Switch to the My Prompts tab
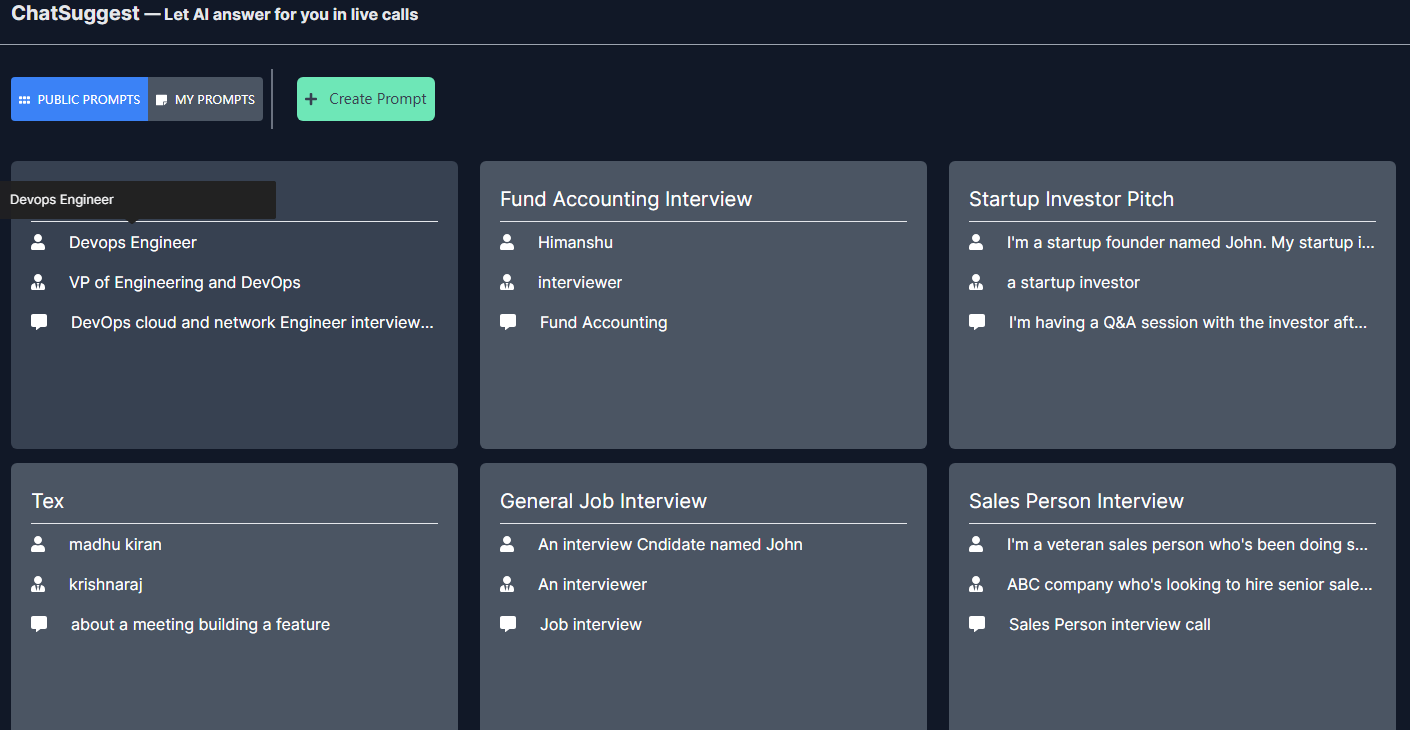The width and height of the screenshot is (1410, 730). [205, 99]
